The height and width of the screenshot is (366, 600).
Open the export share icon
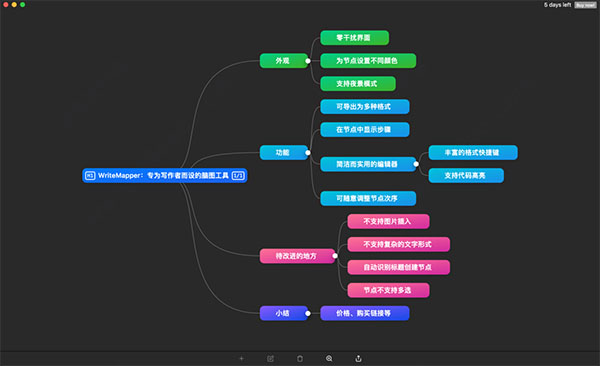pos(358,359)
